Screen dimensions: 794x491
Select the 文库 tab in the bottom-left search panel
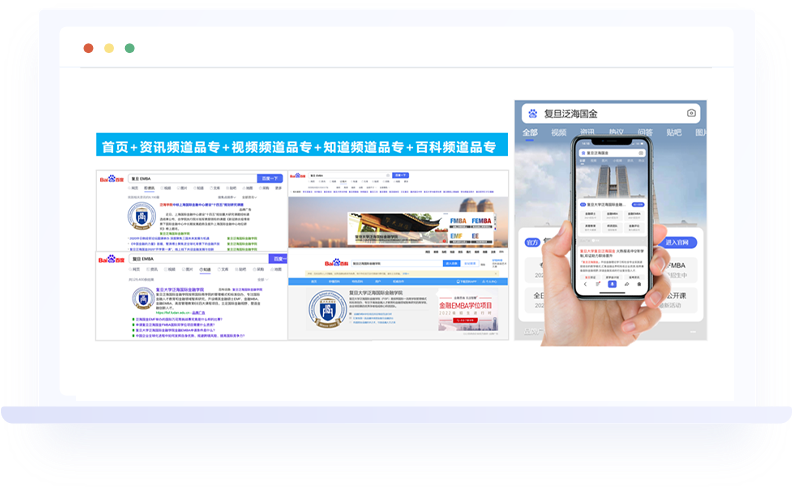point(223,269)
